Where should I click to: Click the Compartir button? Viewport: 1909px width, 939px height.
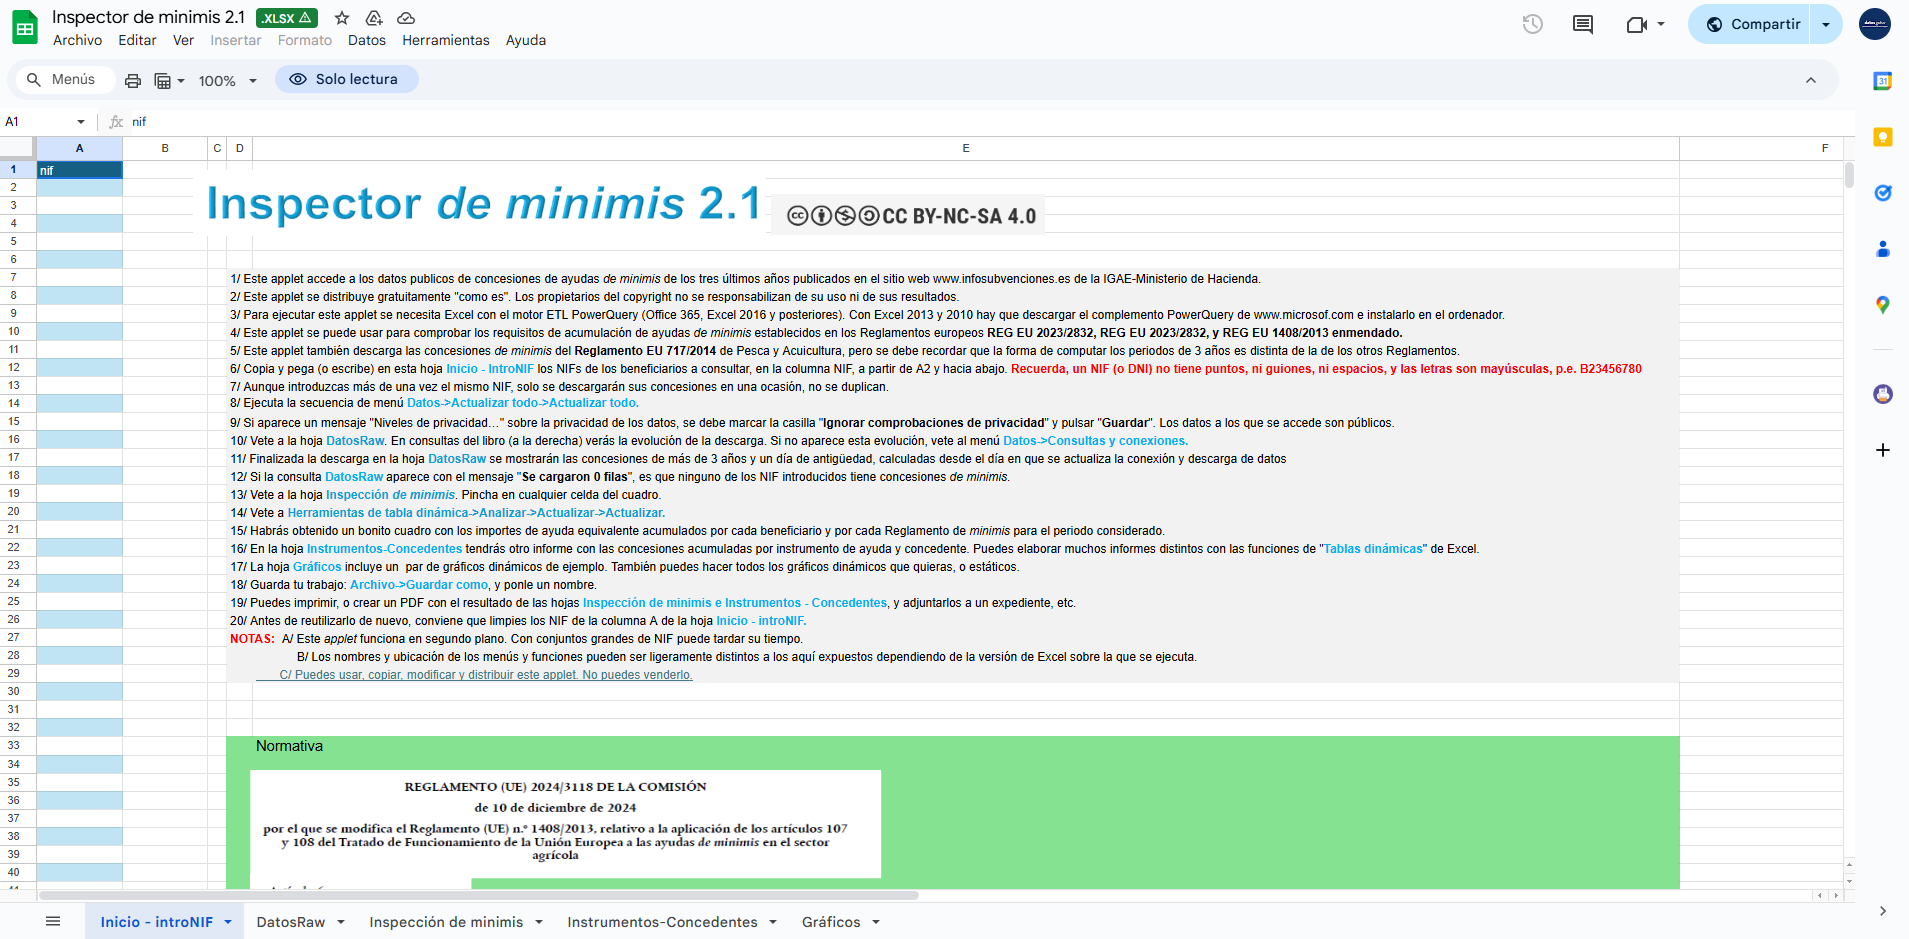(x=1752, y=24)
